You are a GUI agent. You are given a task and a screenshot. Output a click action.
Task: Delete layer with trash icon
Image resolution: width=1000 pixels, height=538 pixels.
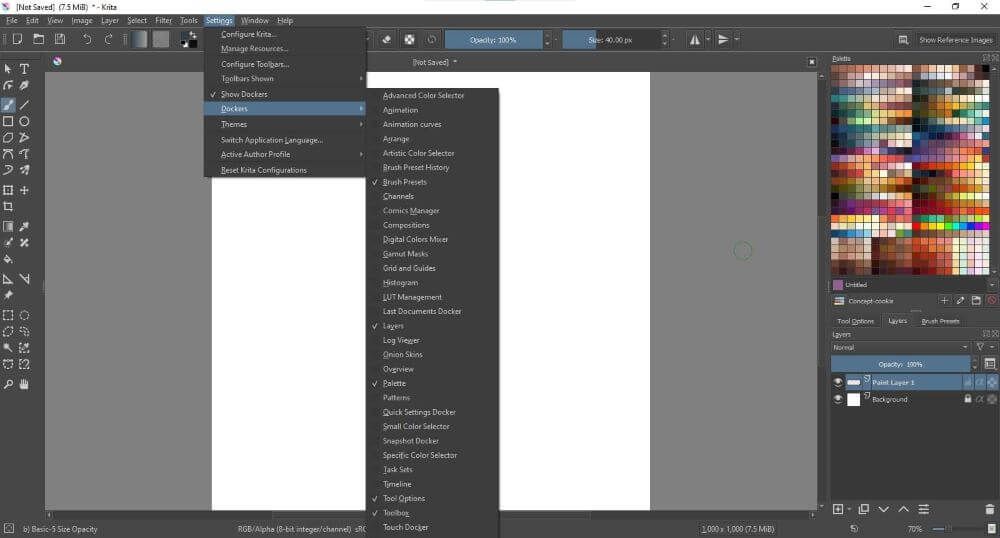pos(989,509)
